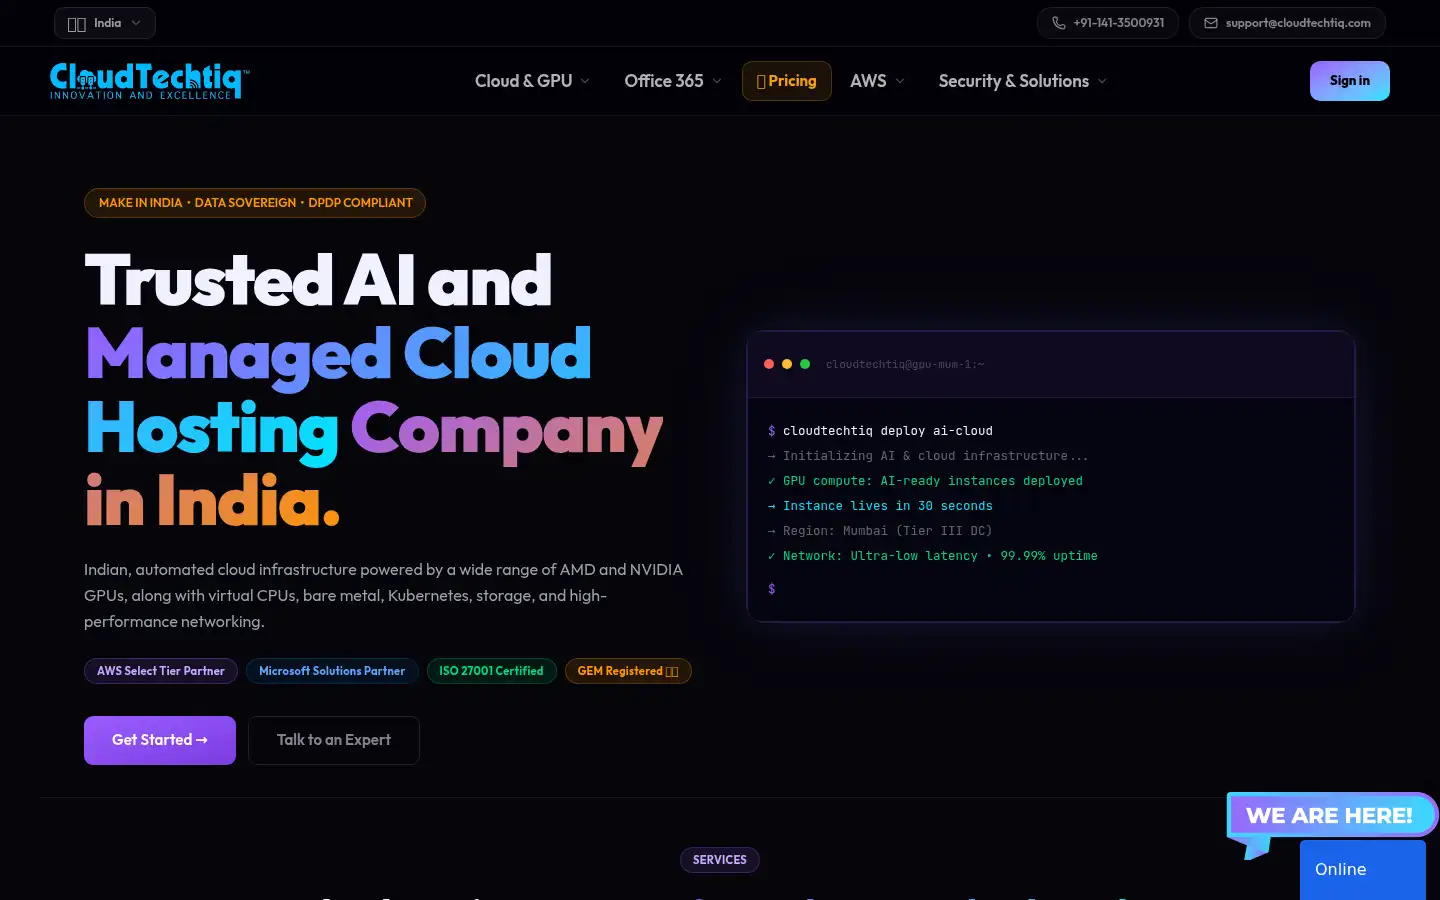Click the icon inside the Pricing button
1440x900 pixels.
[x=761, y=81]
